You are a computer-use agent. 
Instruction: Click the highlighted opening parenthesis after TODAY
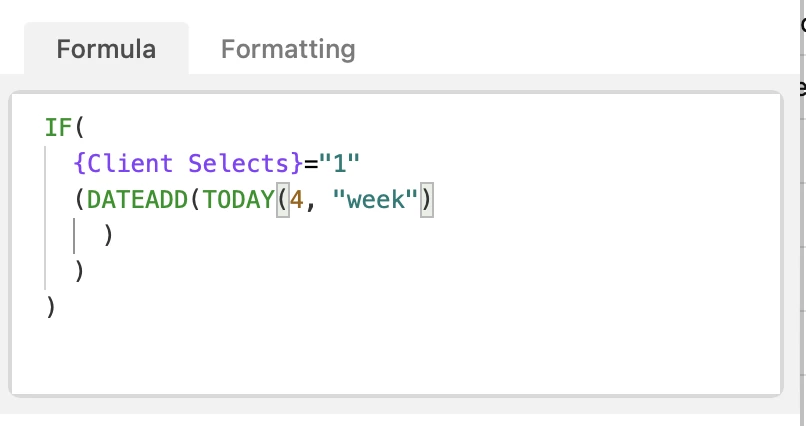283,200
